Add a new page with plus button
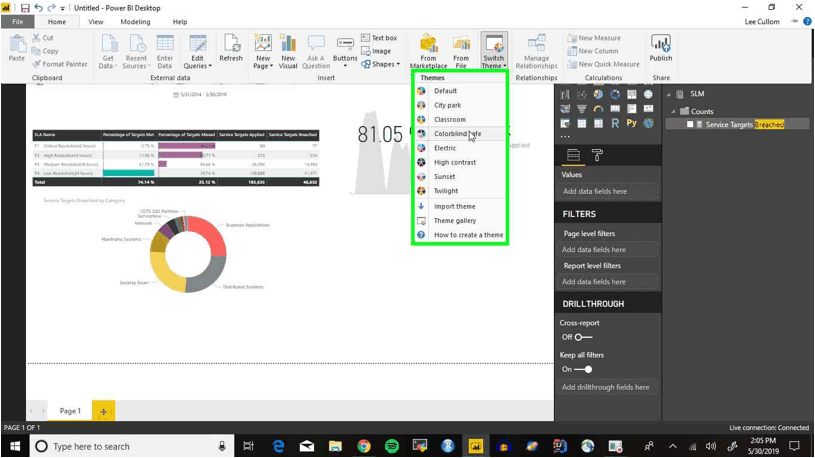 tap(103, 411)
